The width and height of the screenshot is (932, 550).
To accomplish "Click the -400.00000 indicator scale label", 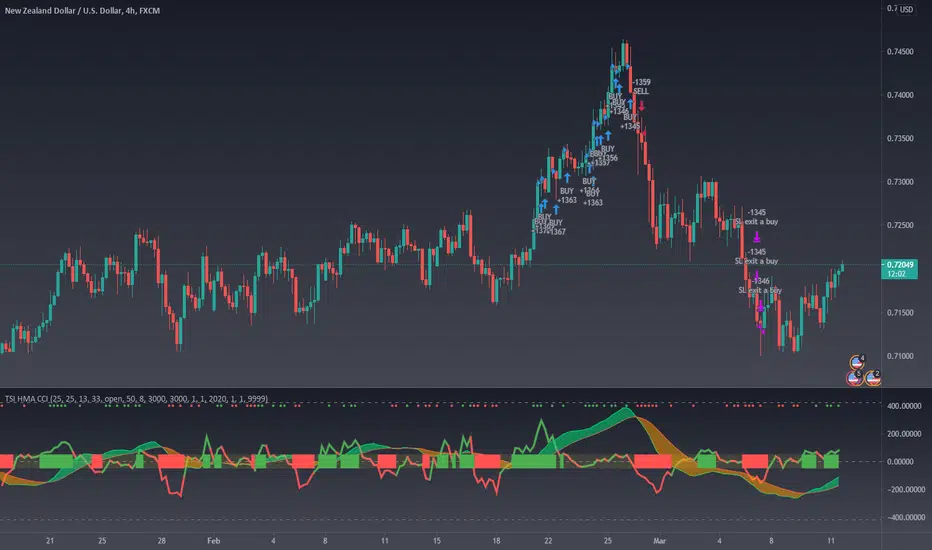I will 905,517.
